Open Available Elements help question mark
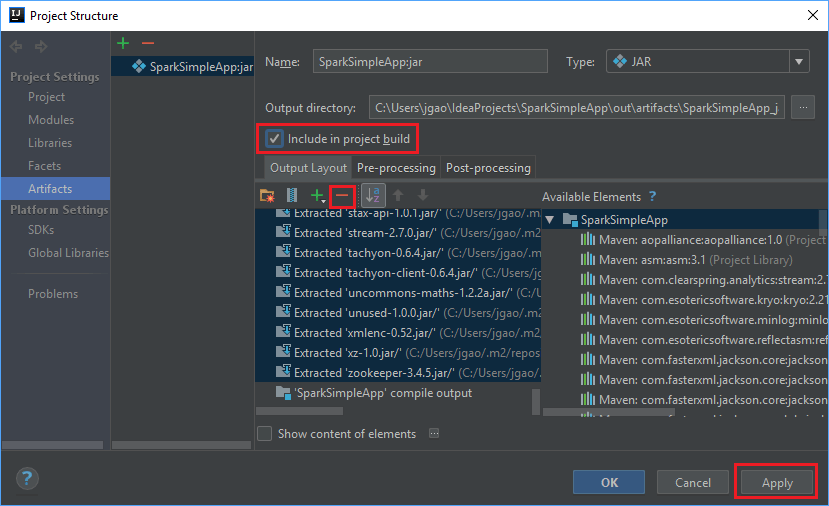 (652, 196)
